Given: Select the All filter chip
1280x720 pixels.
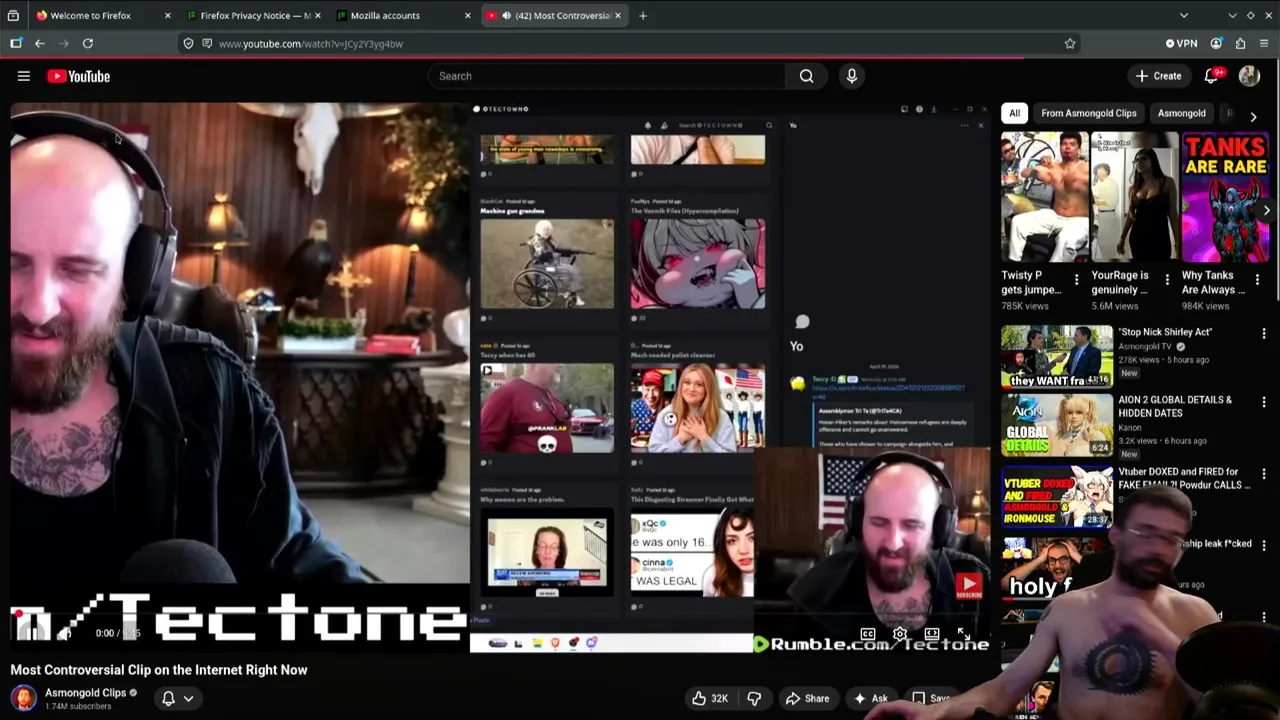Looking at the screenshot, I should [1014, 113].
